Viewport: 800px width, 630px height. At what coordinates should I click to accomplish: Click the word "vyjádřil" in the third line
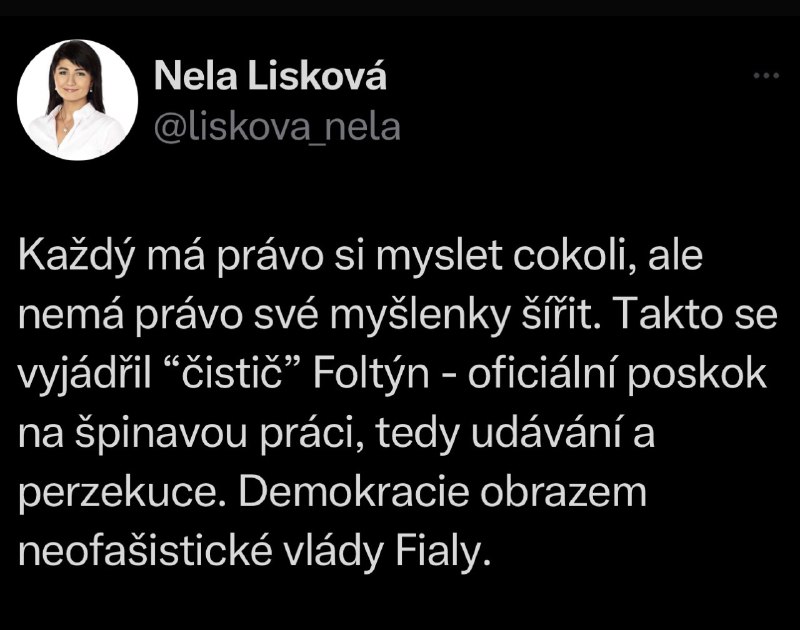coord(85,375)
